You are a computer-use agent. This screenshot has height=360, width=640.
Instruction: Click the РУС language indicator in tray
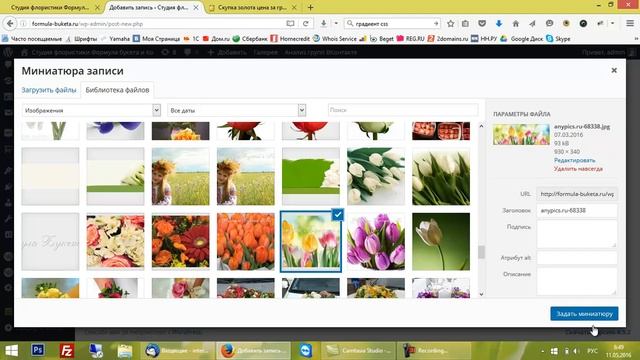[592, 351]
